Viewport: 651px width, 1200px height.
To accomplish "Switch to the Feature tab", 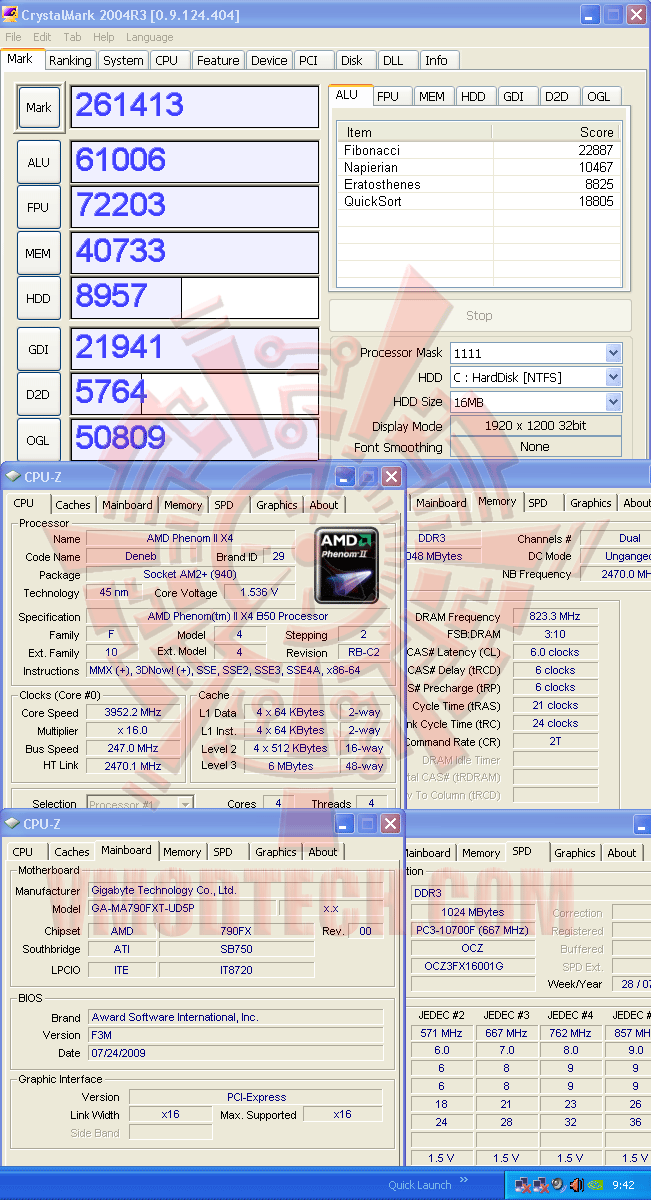I will (218, 60).
